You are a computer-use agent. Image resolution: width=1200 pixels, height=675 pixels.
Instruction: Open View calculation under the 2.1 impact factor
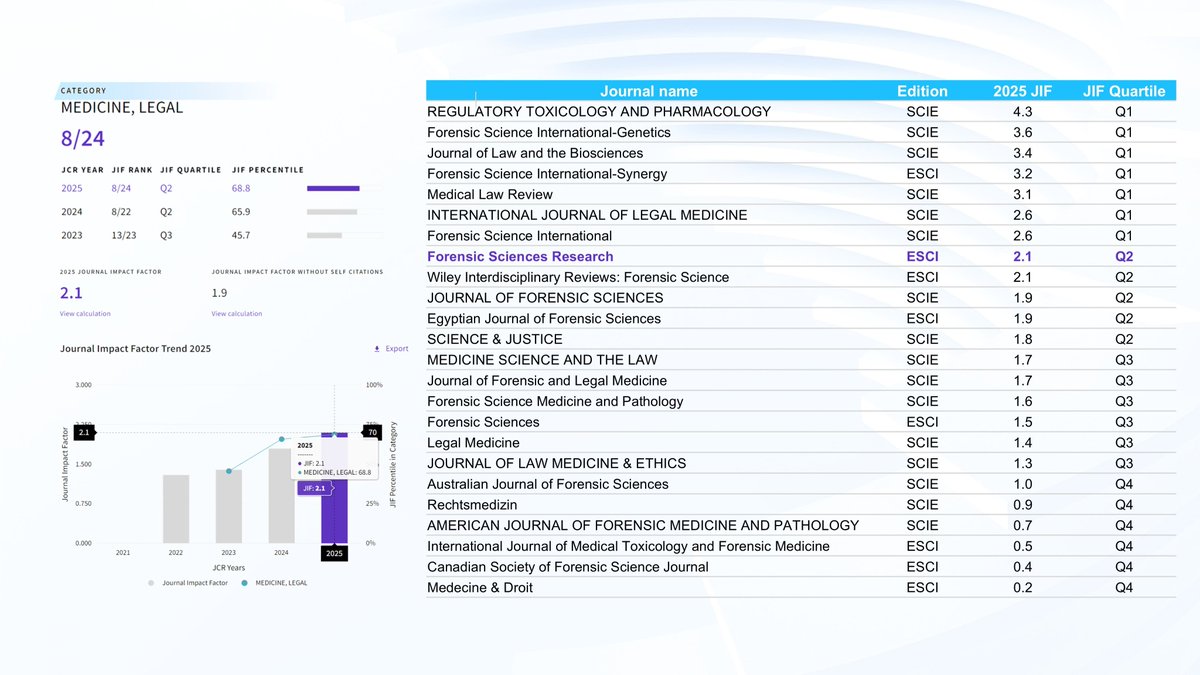(85, 314)
